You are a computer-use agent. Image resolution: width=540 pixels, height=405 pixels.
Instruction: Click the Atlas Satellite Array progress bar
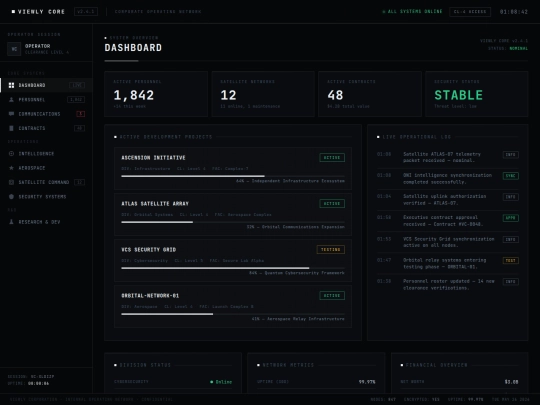(x=233, y=222)
